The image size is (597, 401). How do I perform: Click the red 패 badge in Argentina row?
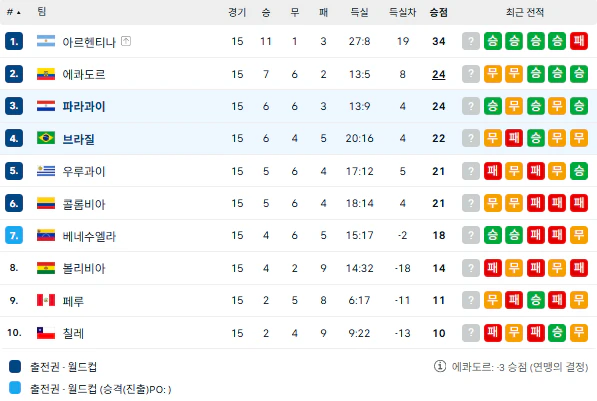(579, 41)
